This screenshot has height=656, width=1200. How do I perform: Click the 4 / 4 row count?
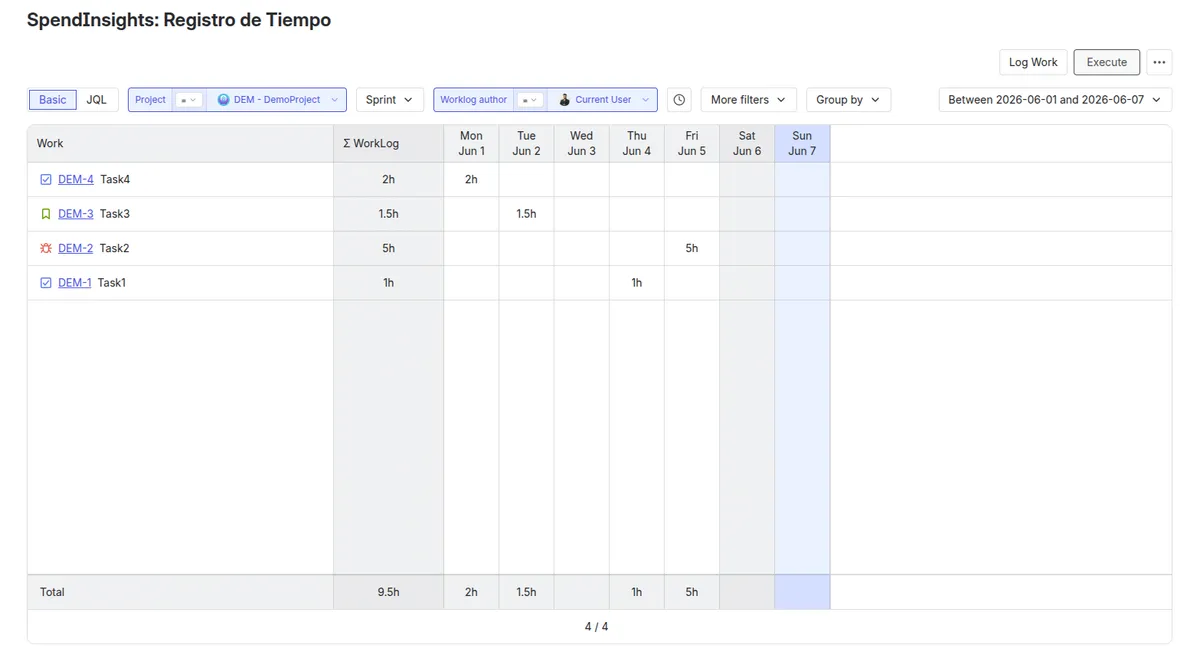[596, 627]
